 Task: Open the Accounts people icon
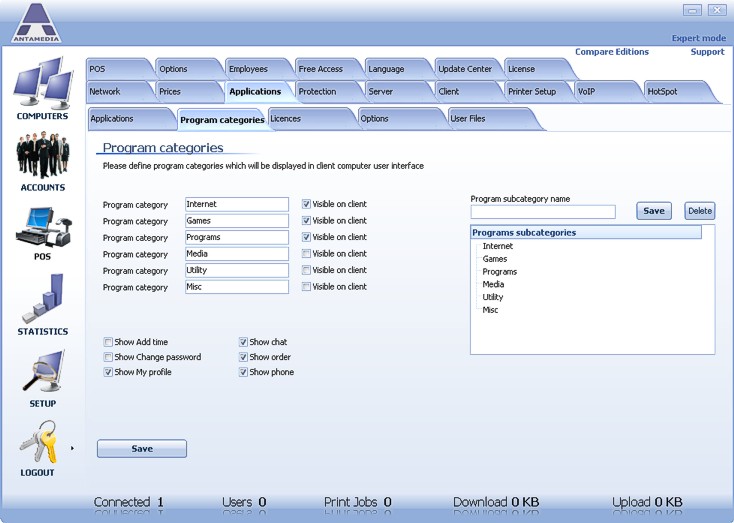coord(43,154)
